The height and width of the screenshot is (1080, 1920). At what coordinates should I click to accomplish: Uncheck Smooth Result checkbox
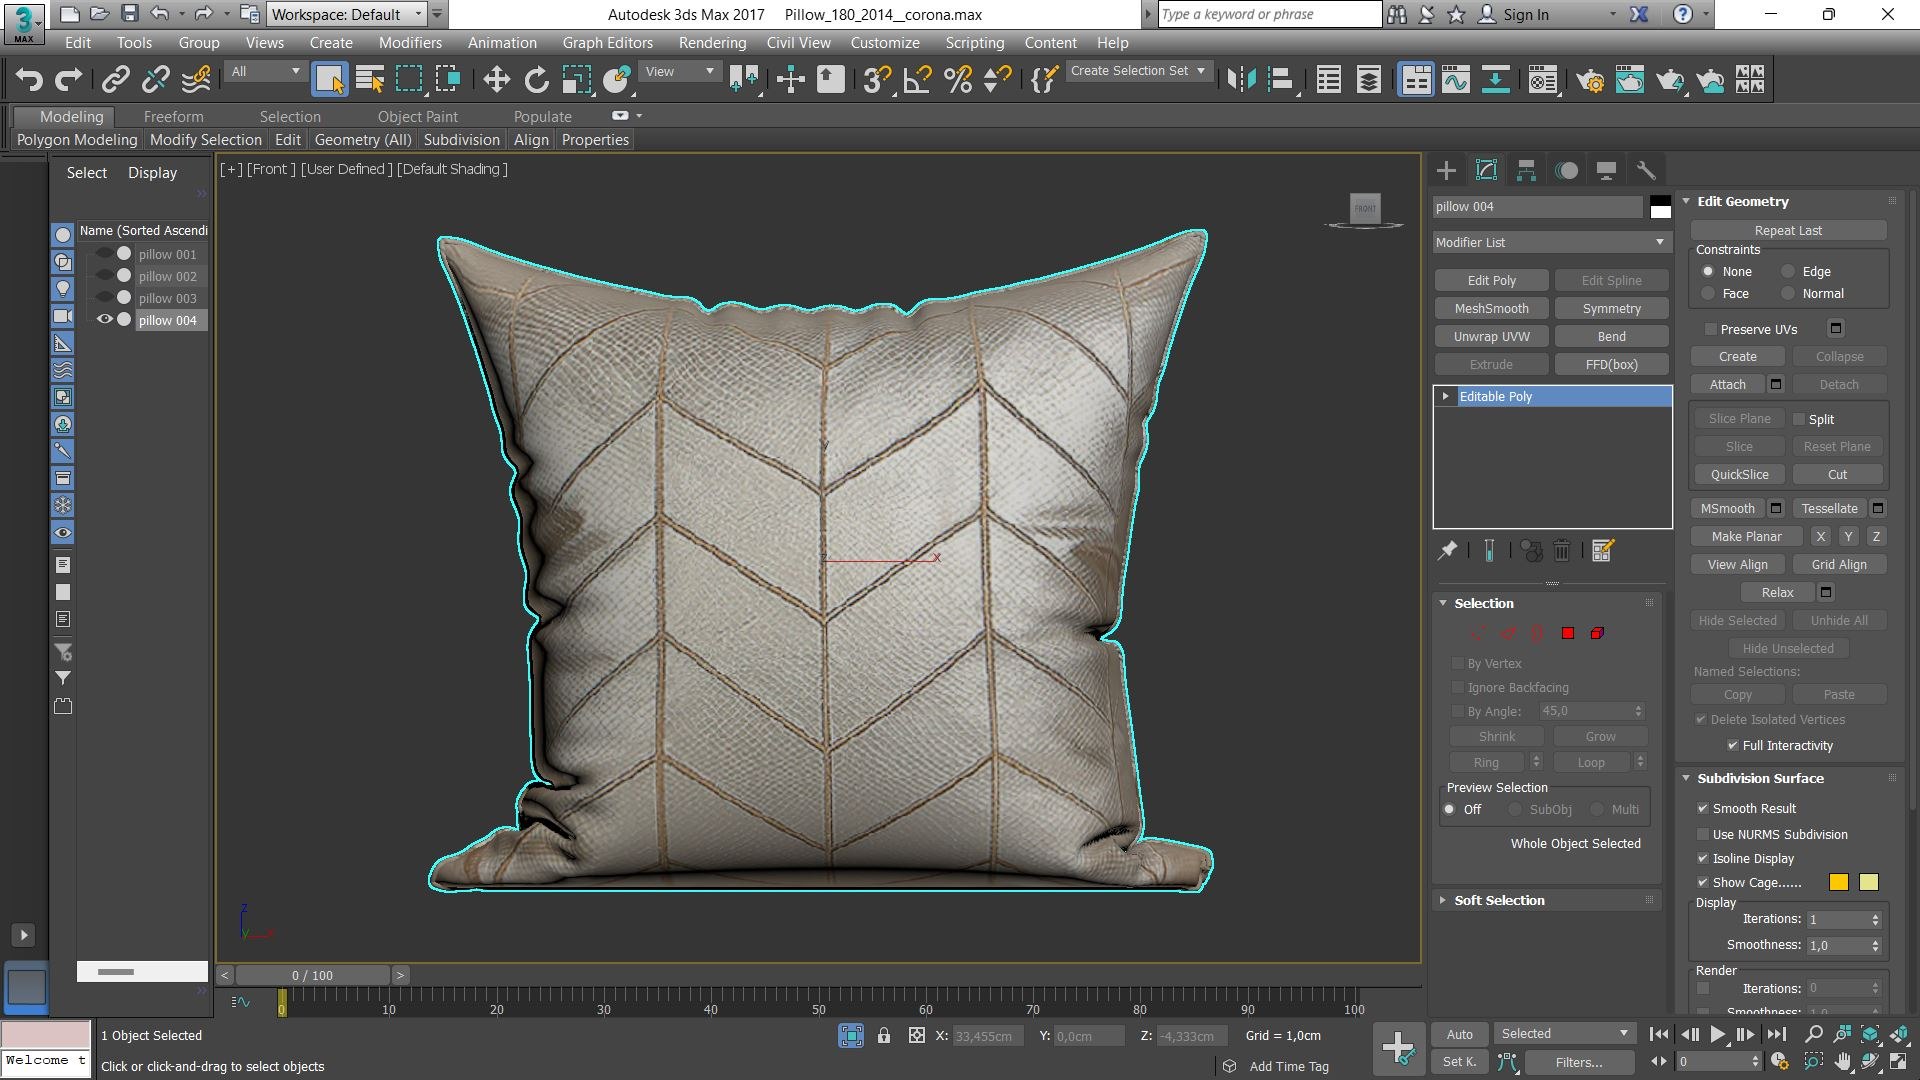[1702, 808]
